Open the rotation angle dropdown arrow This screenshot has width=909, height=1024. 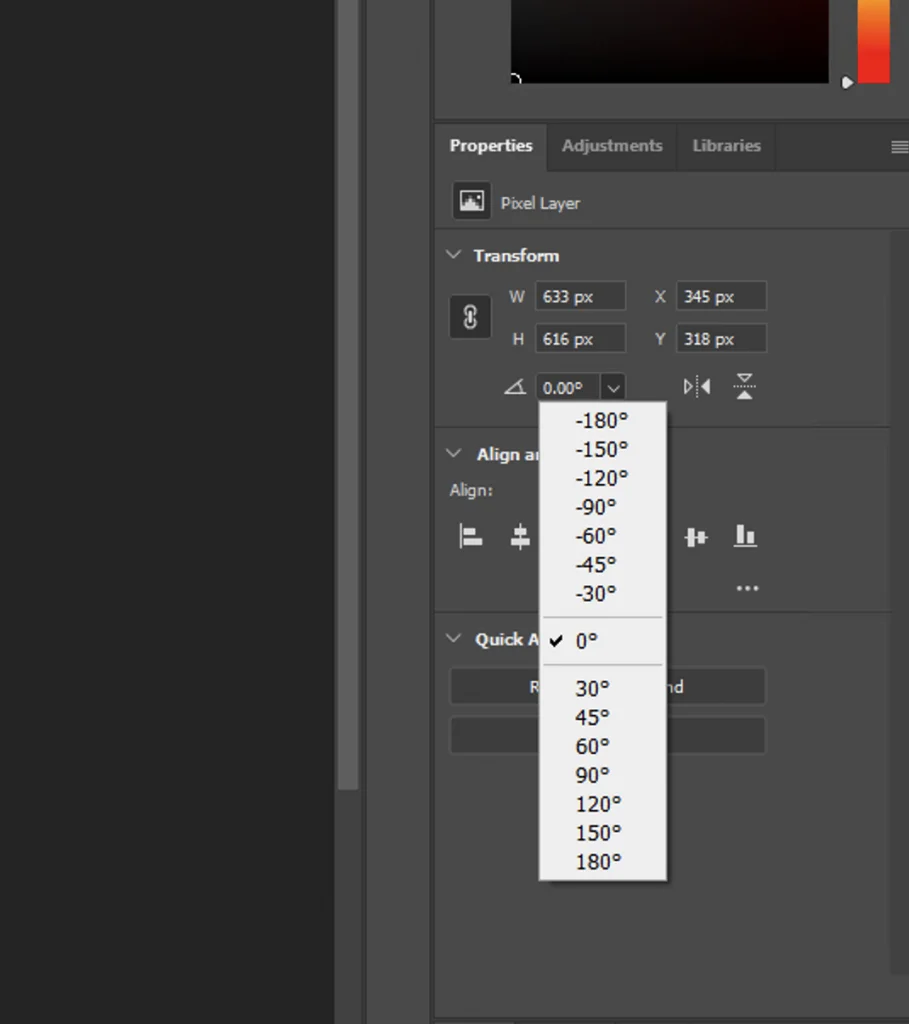click(x=613, y=387)
